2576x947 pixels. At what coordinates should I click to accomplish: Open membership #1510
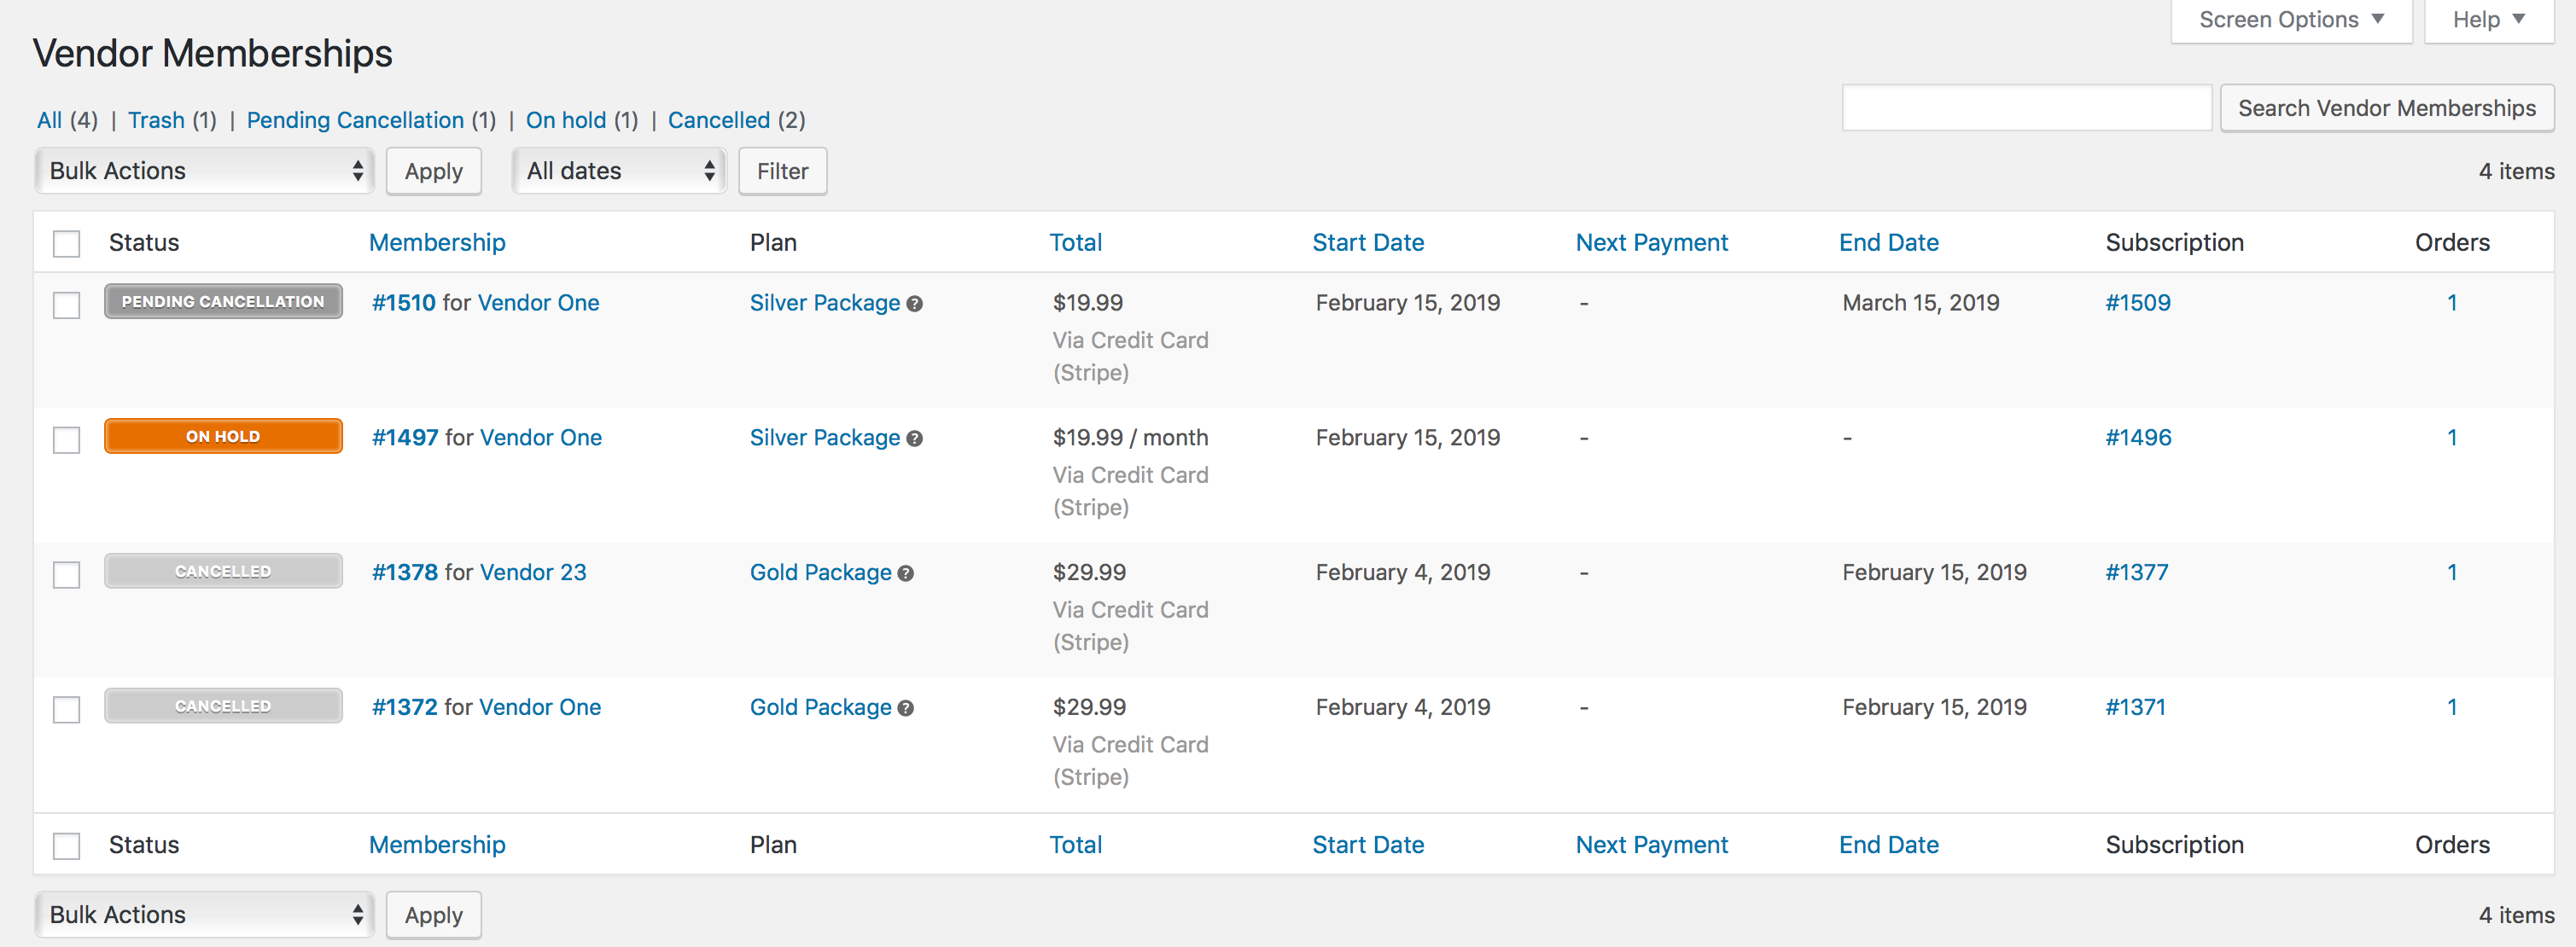coord(404,303)
